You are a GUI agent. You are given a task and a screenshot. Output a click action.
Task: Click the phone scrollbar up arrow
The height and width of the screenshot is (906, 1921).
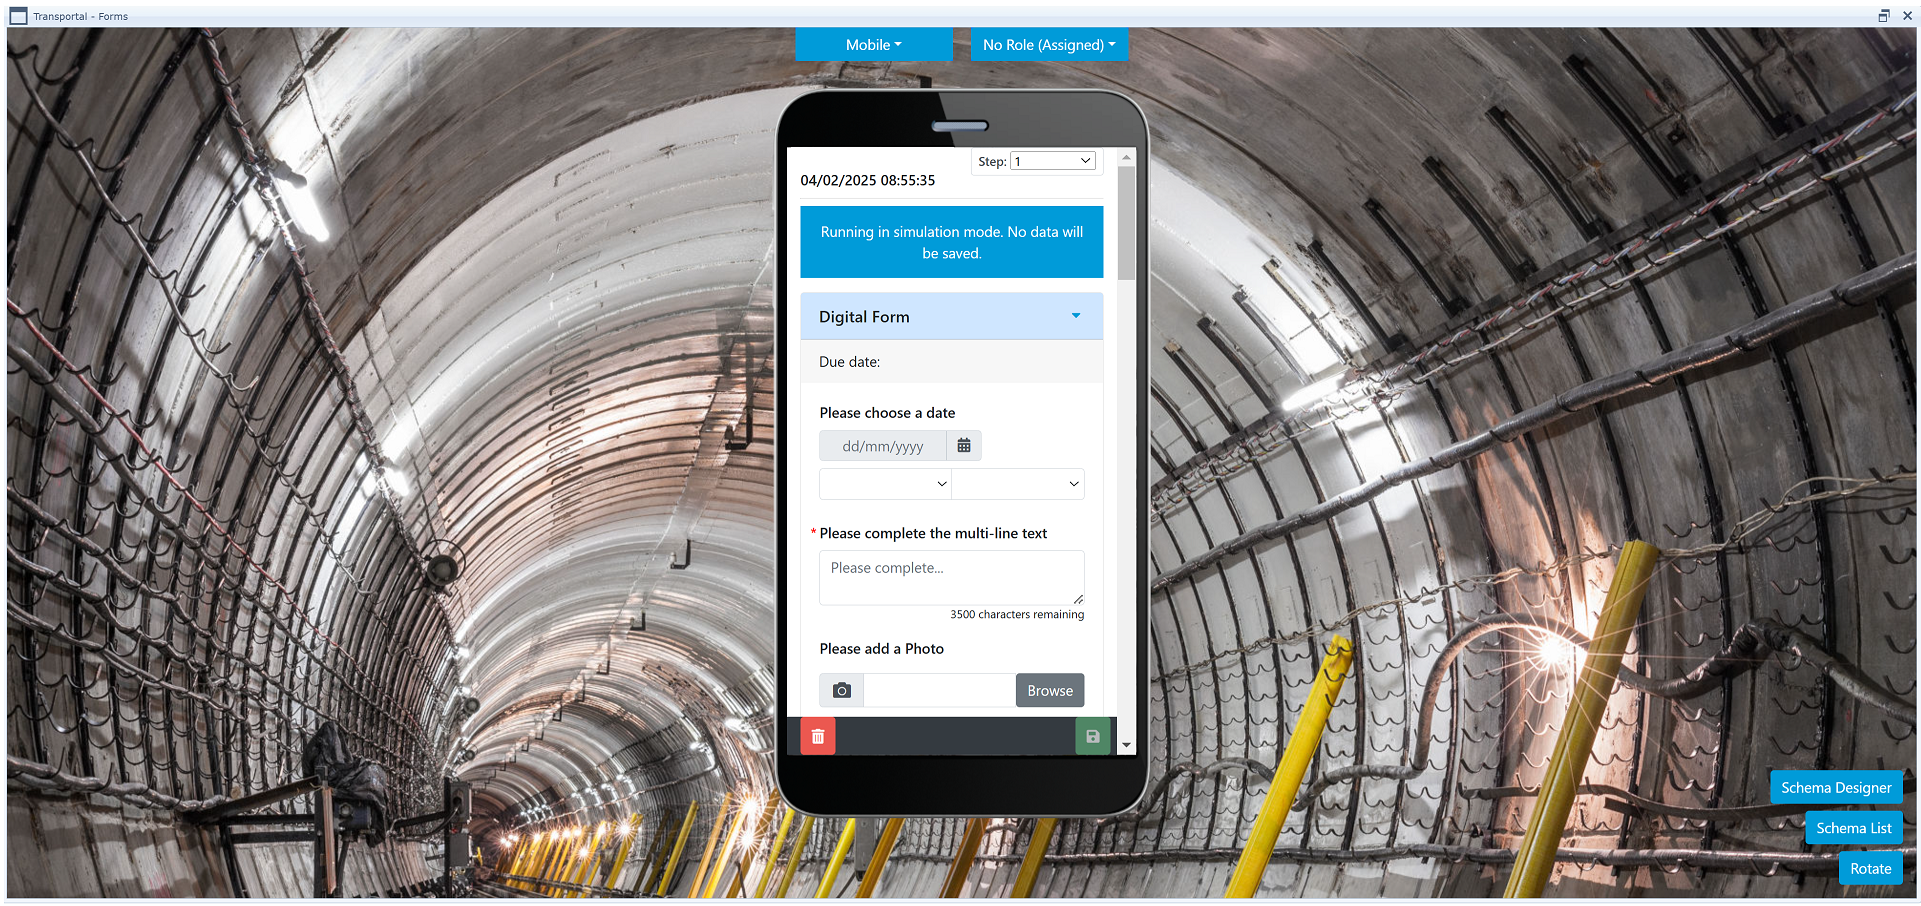point(1126,158)
